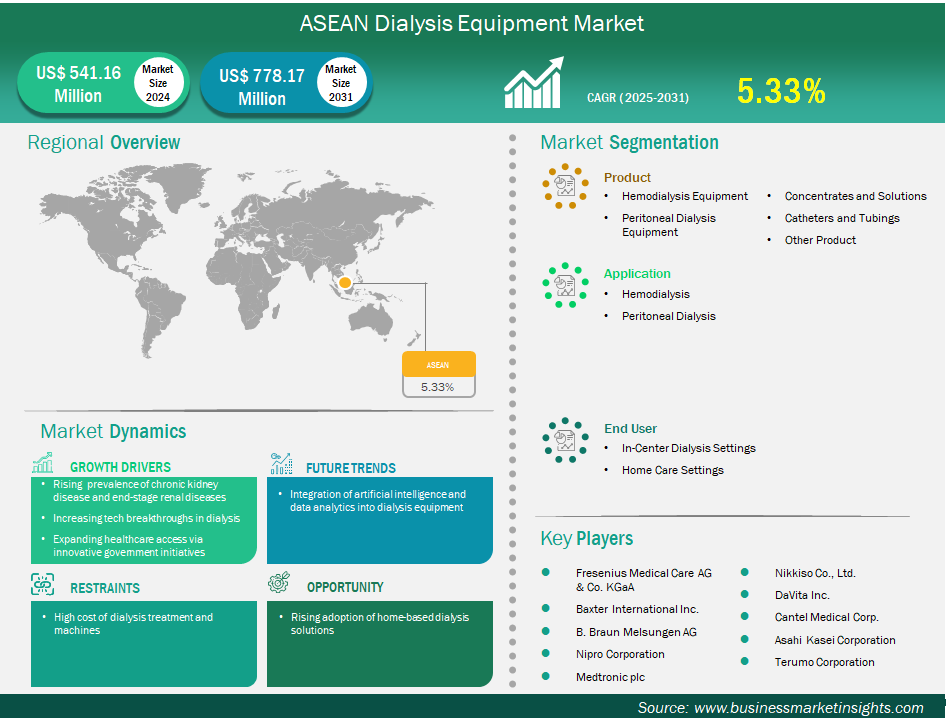
Task: Click the OPPORTUNITY heading
Action: 345,587
